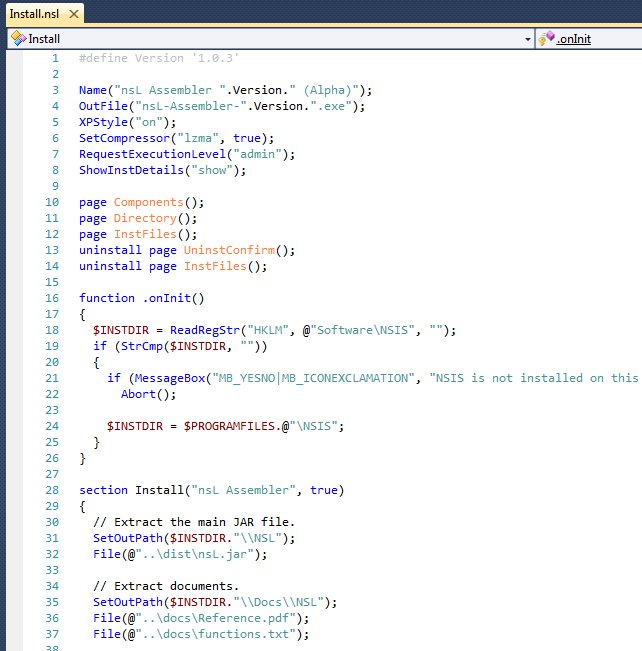Click the "lzma" string literal
Image resolution: width=642 pixels, height=651 pixels.
(198, 138)
